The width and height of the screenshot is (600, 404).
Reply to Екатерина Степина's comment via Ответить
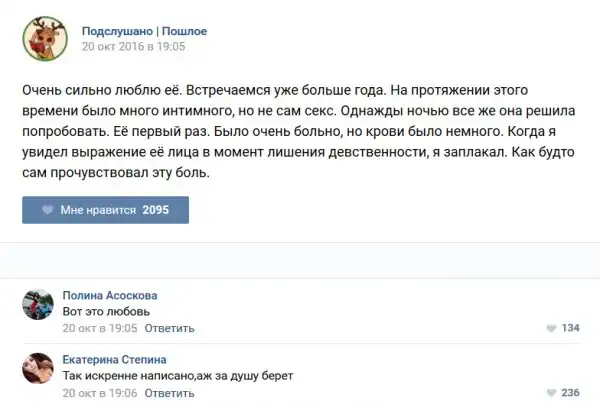[169, 393]
